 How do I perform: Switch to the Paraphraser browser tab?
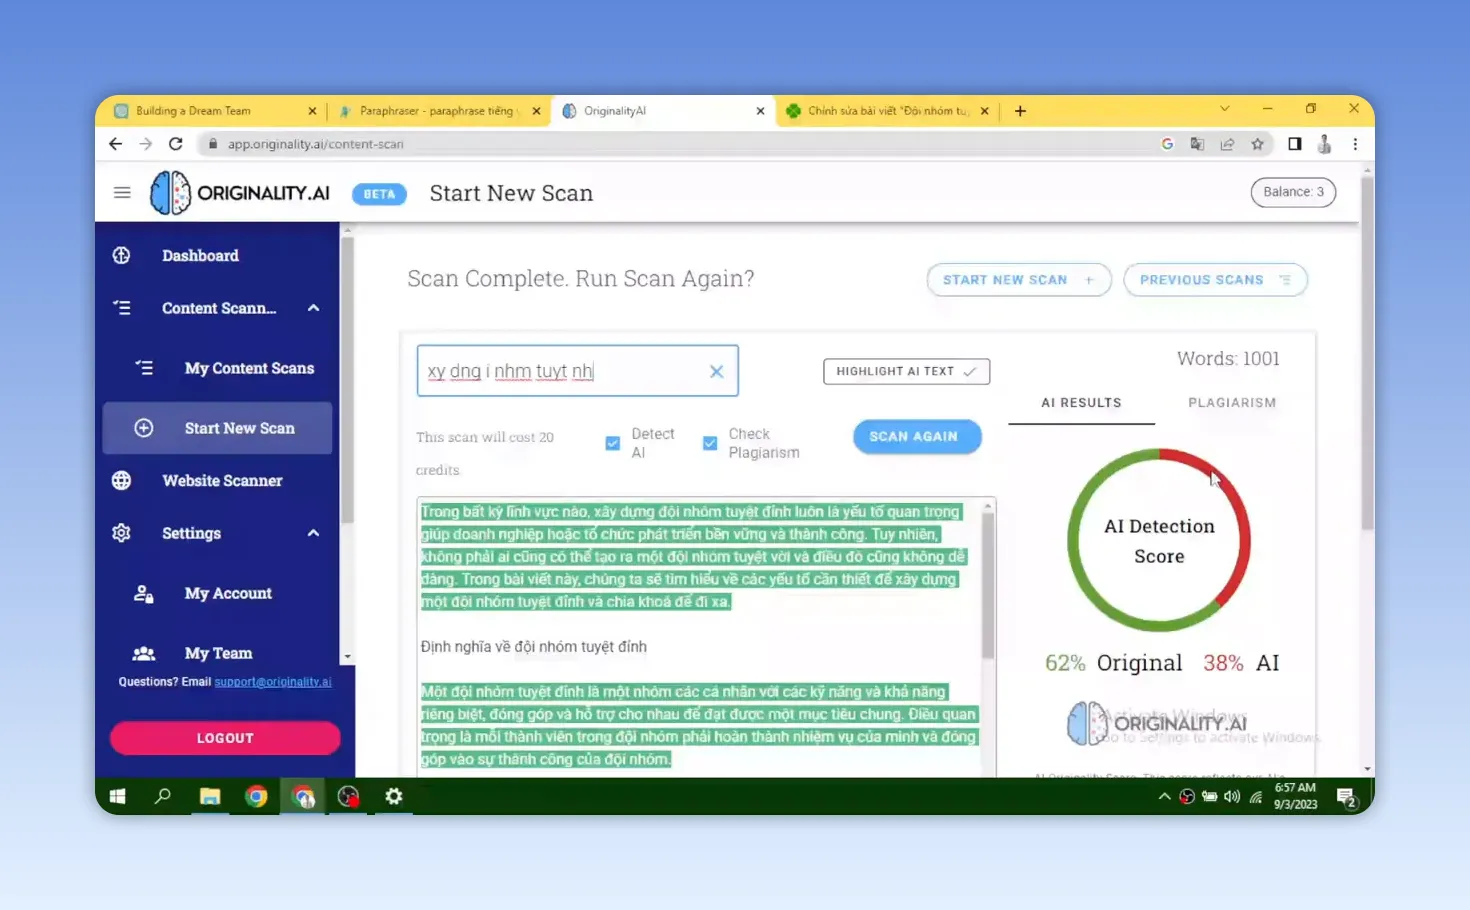coord(438,111)
